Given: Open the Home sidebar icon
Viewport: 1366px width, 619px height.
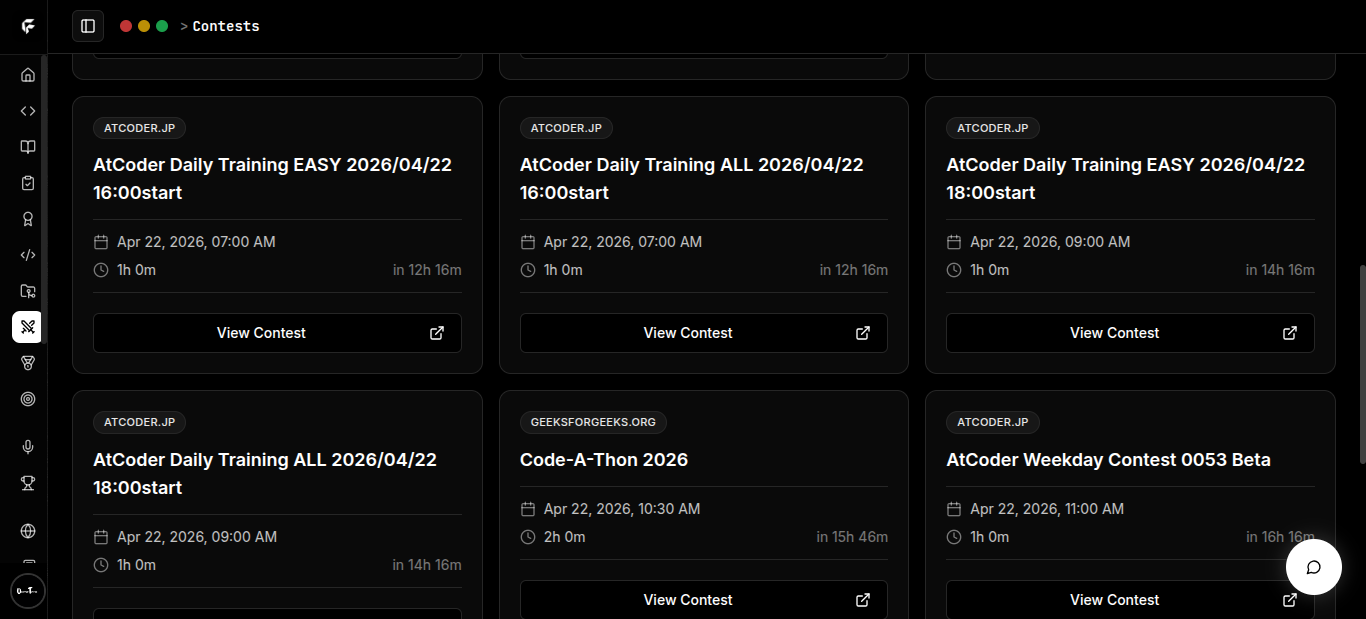Looking at the screenshot, I should (28, 75).
